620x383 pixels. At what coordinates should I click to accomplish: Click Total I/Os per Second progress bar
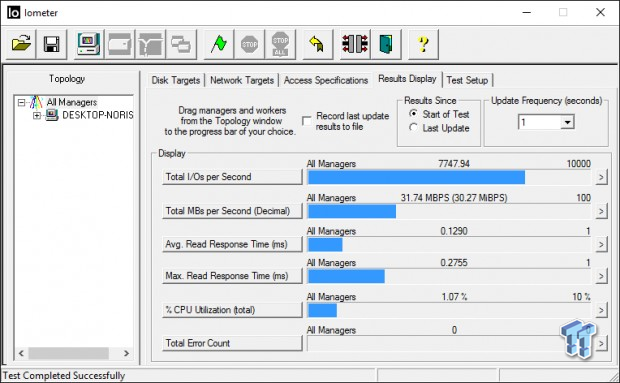(x=449, y=177)
